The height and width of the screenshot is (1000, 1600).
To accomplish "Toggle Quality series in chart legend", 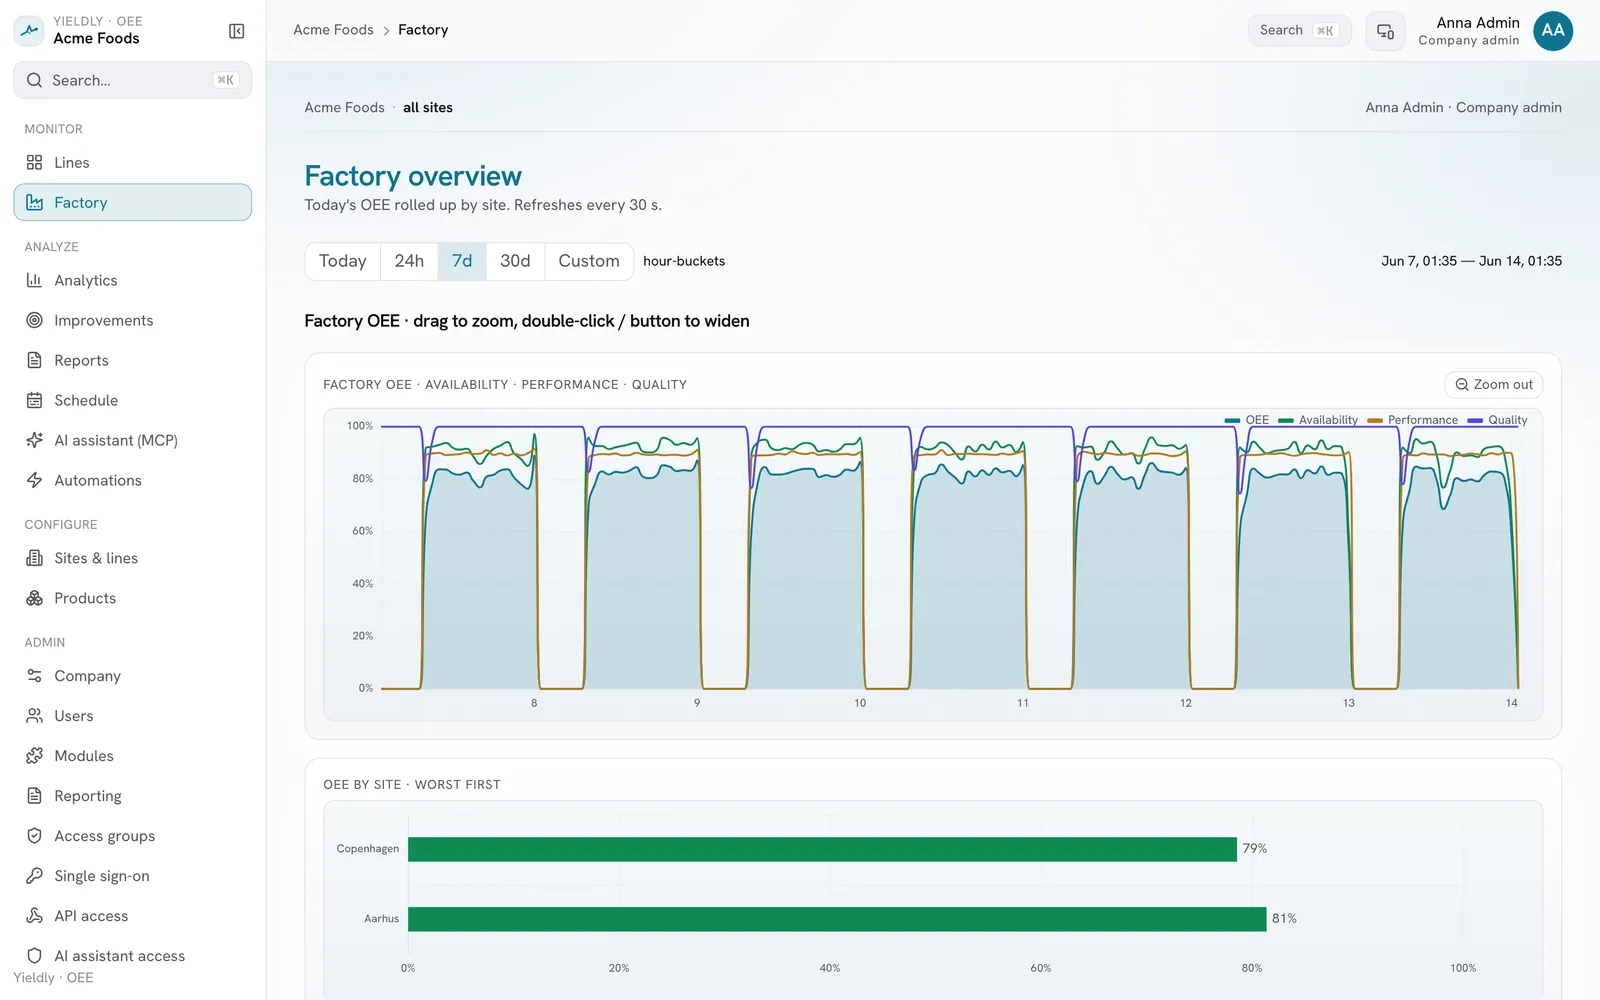I will [x=1497, y=420].
